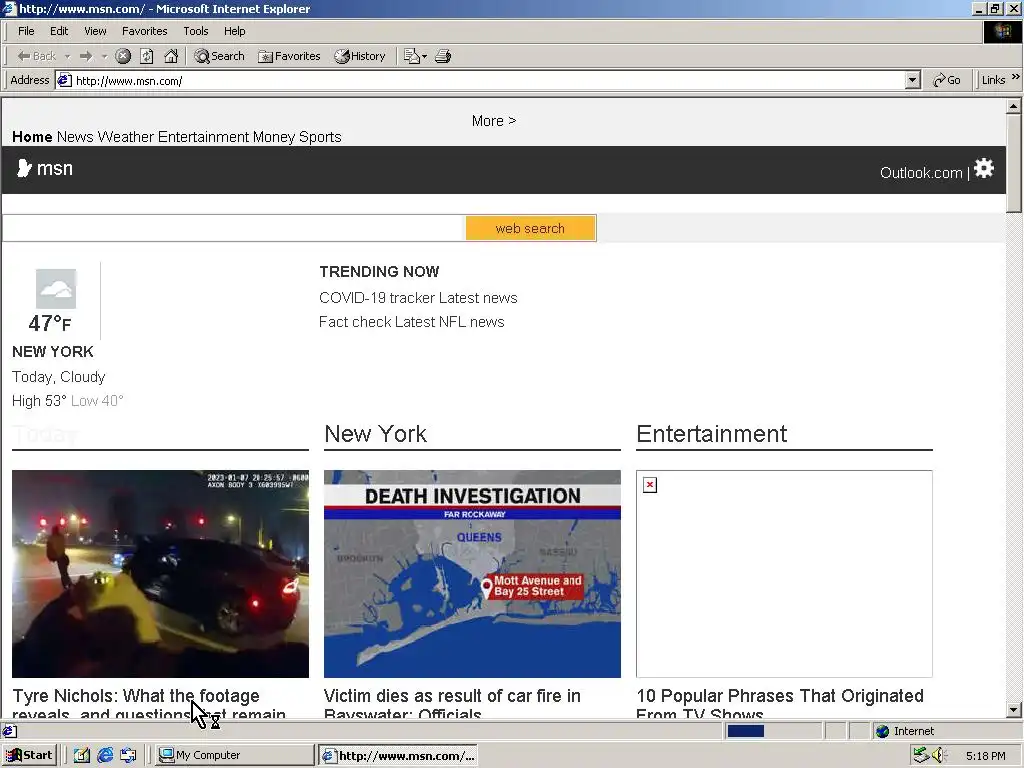1024x768 pixels.
Task: Open the Windows Start menu
Action: (x=29, y=755)
